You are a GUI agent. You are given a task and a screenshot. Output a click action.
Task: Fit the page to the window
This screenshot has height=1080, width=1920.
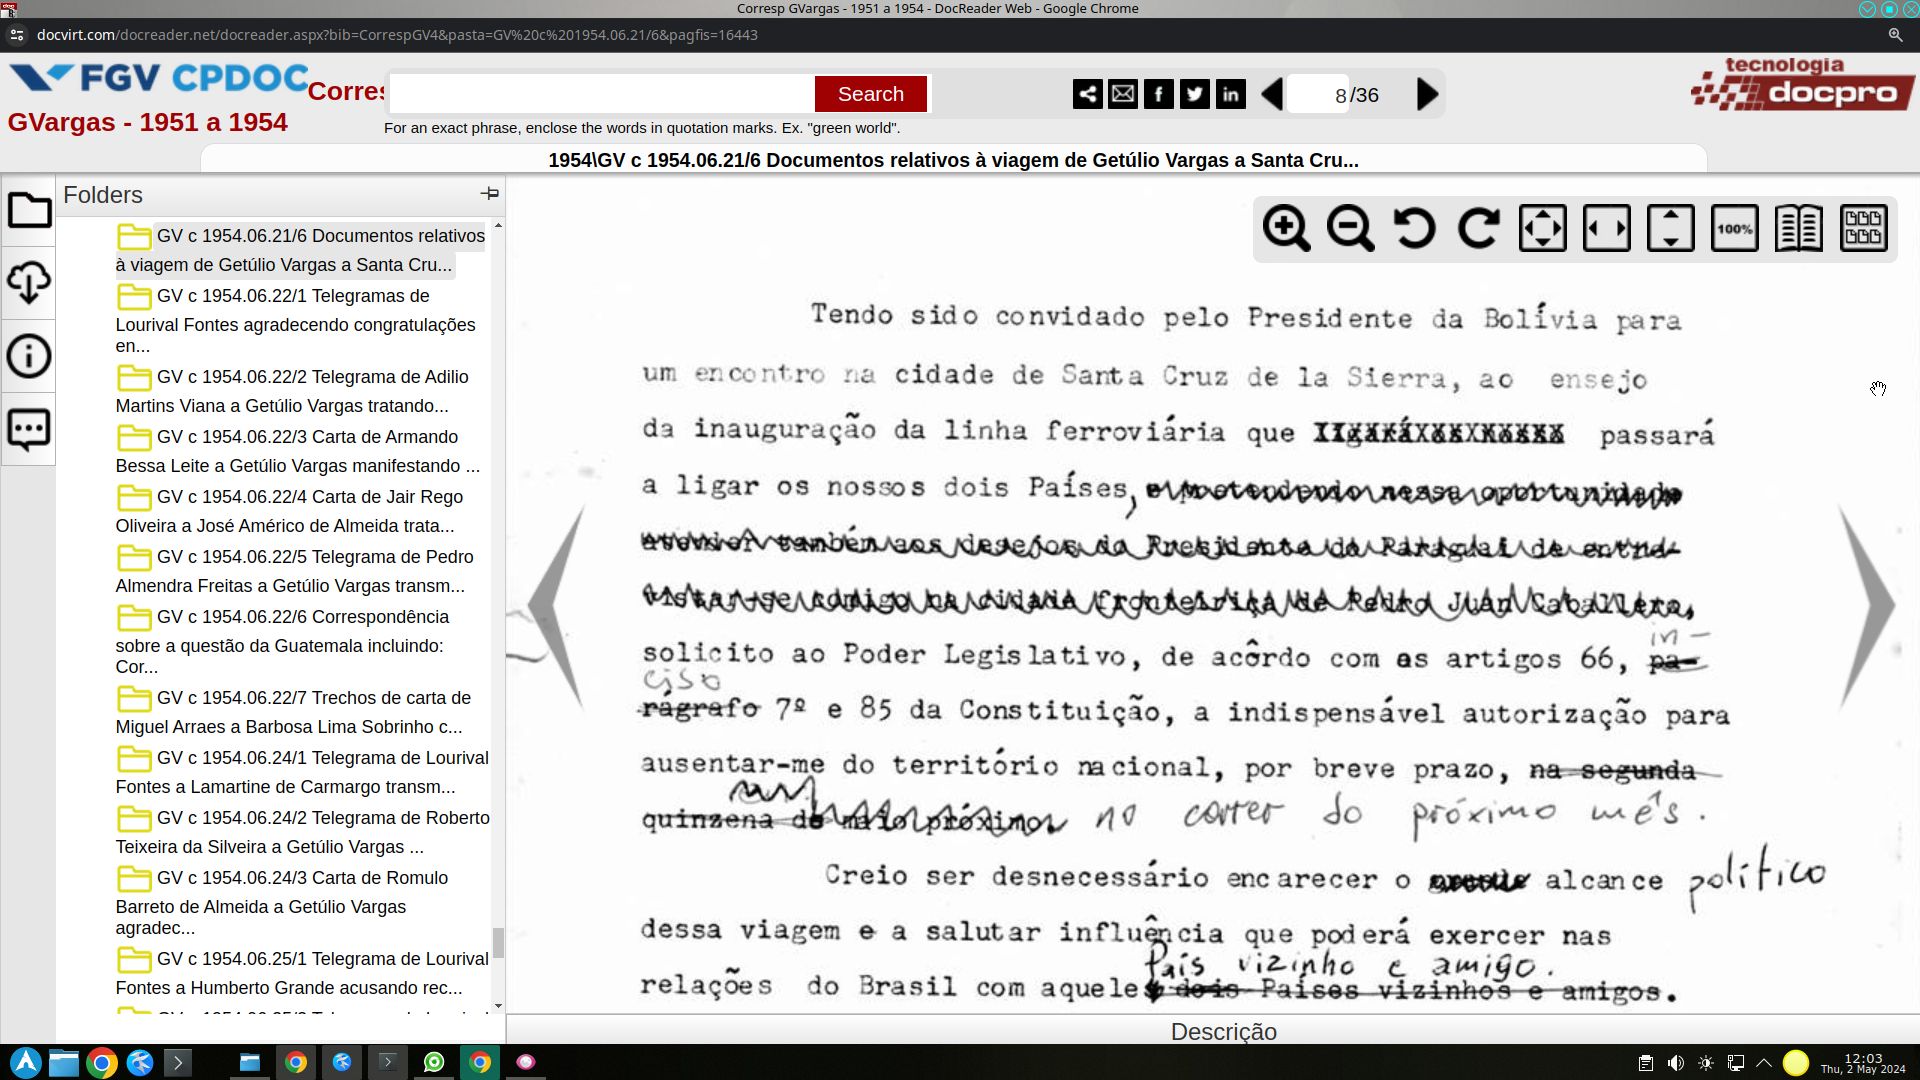(1542, 229)
